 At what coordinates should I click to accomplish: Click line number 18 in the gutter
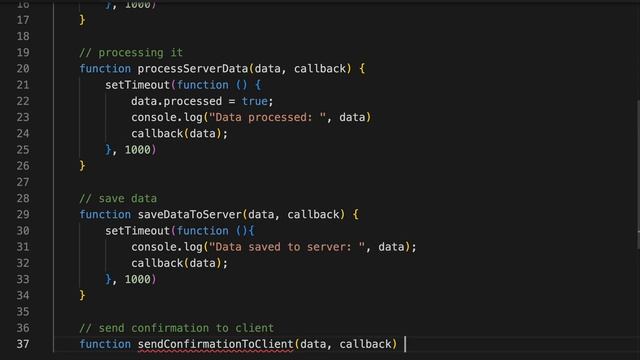(23, 36)
